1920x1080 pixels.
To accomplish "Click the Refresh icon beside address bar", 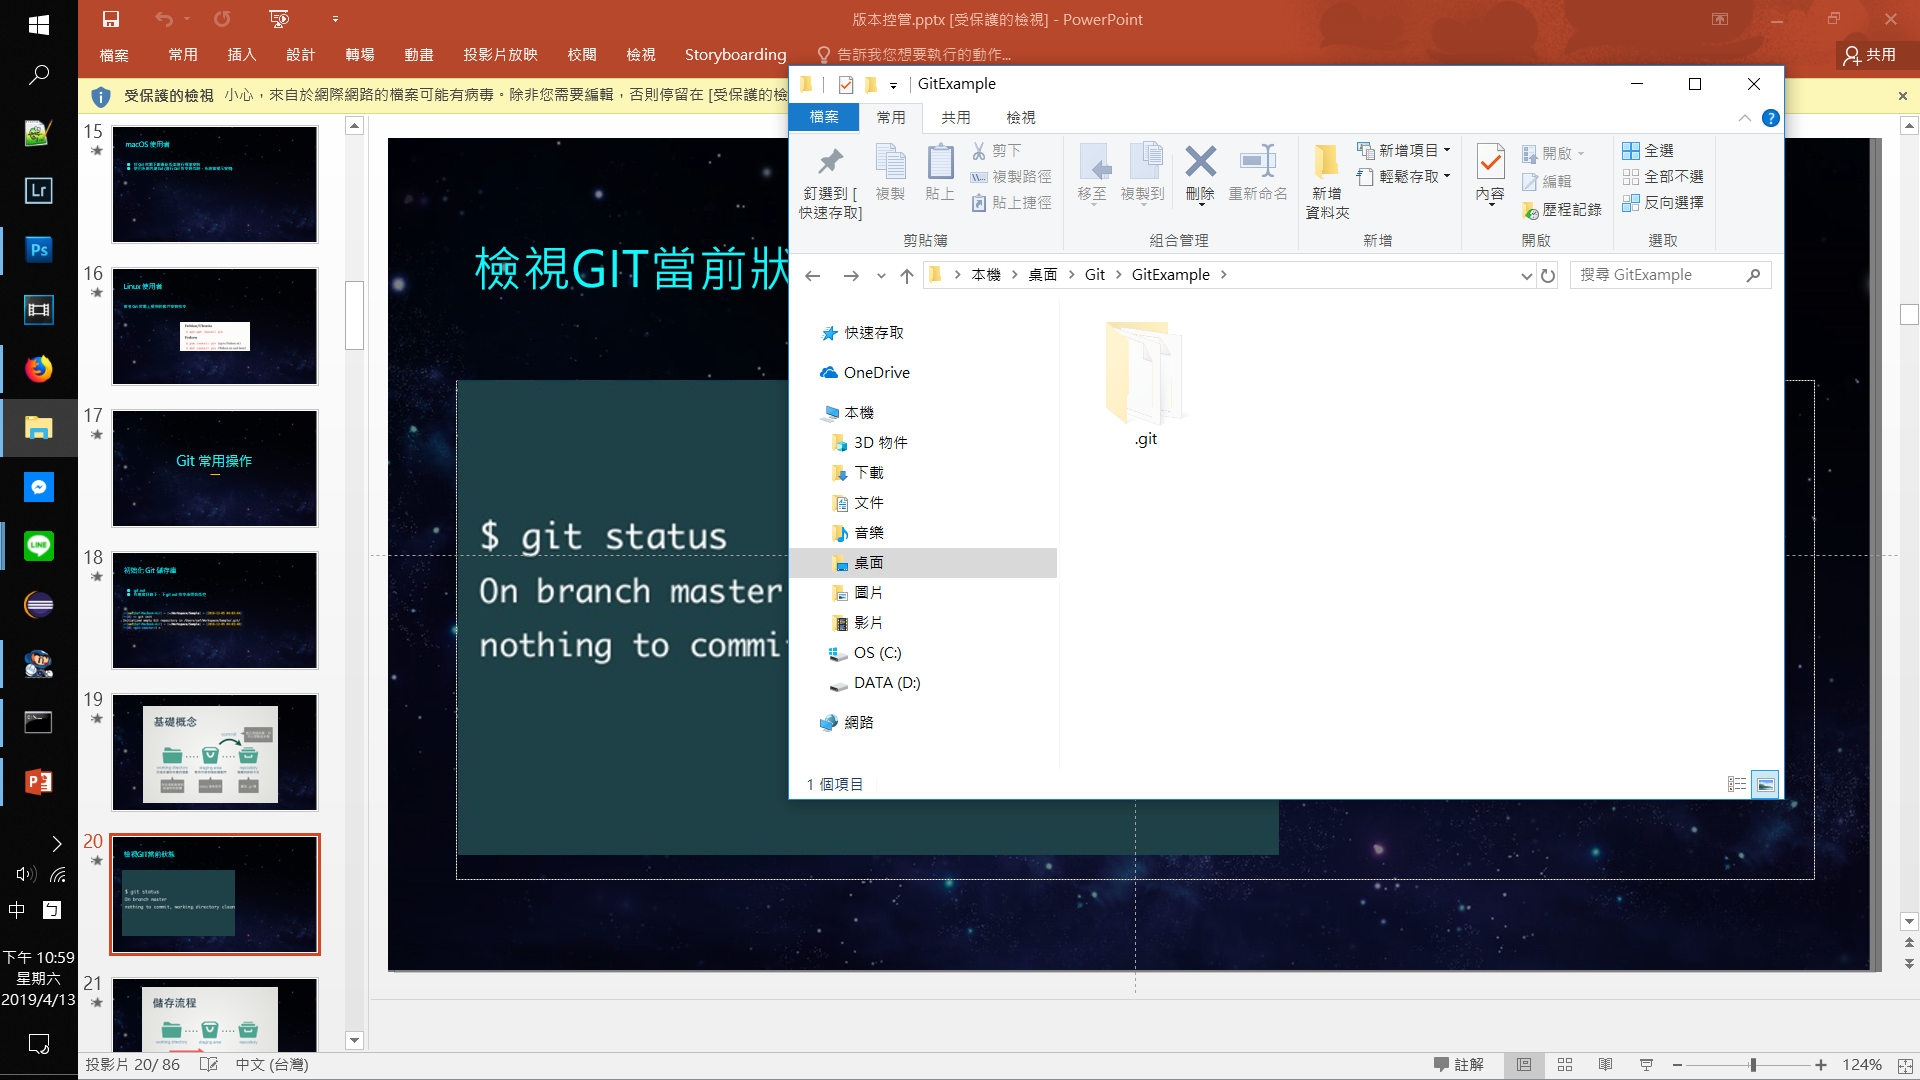I will pos(1548,276).
